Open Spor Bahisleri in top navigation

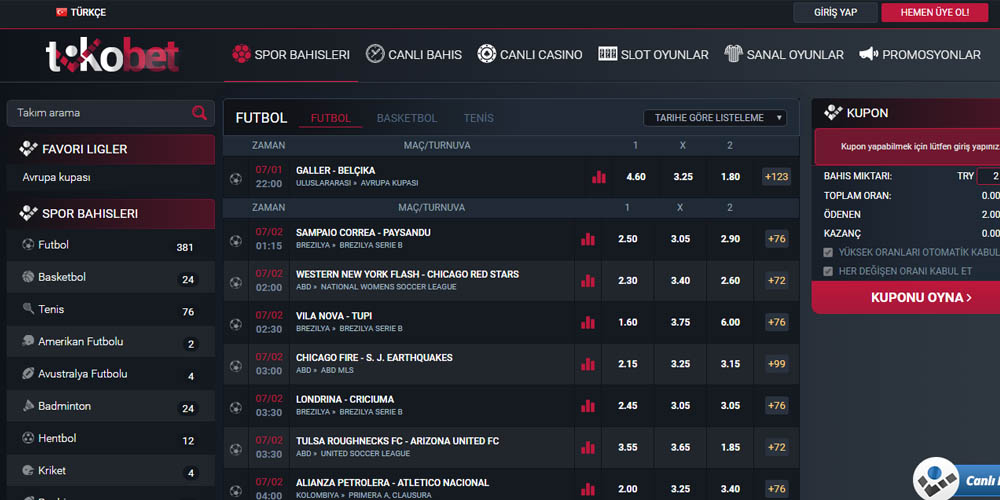(x=291, y=55)
